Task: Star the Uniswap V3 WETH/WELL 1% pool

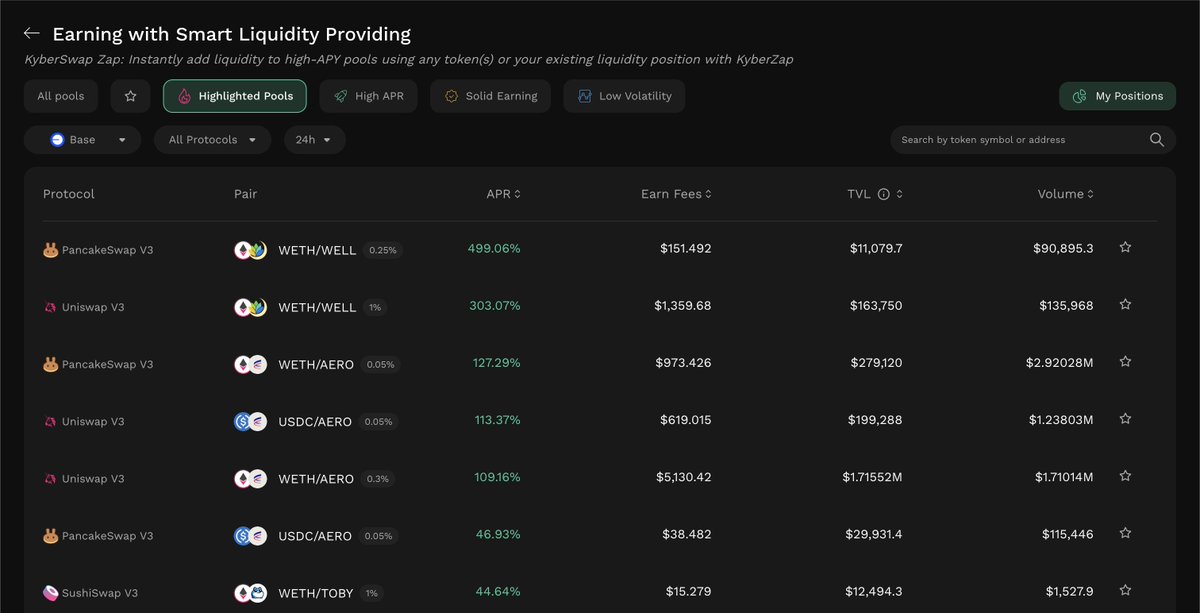Action: 1125,304
